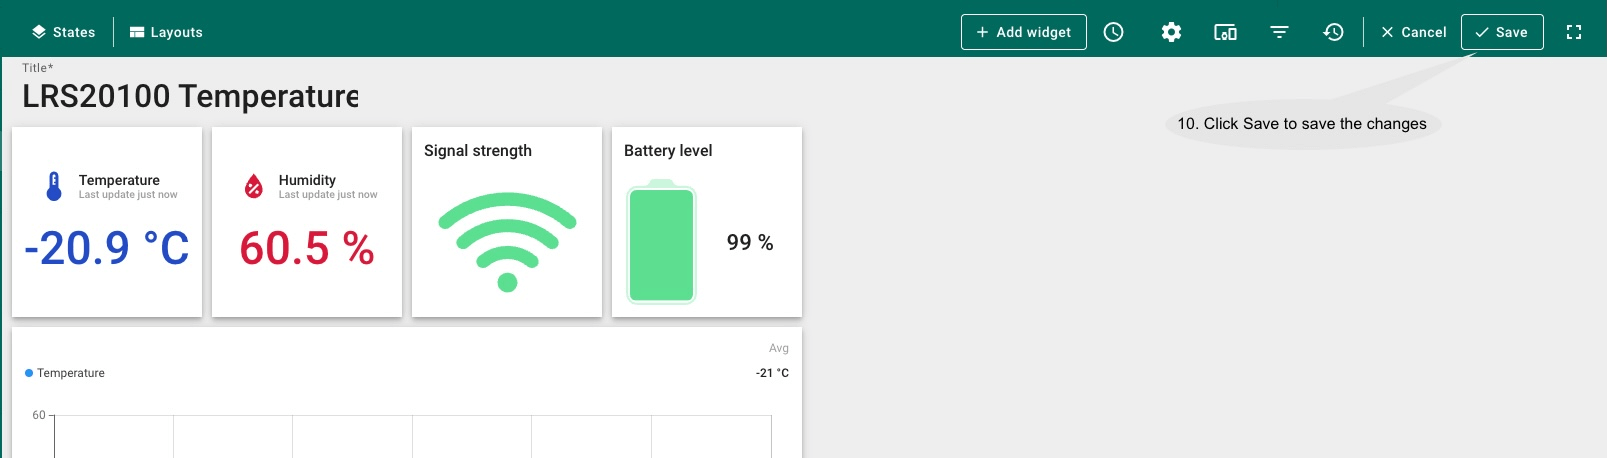Open dashboard settings gear icon

point(1171,32)
